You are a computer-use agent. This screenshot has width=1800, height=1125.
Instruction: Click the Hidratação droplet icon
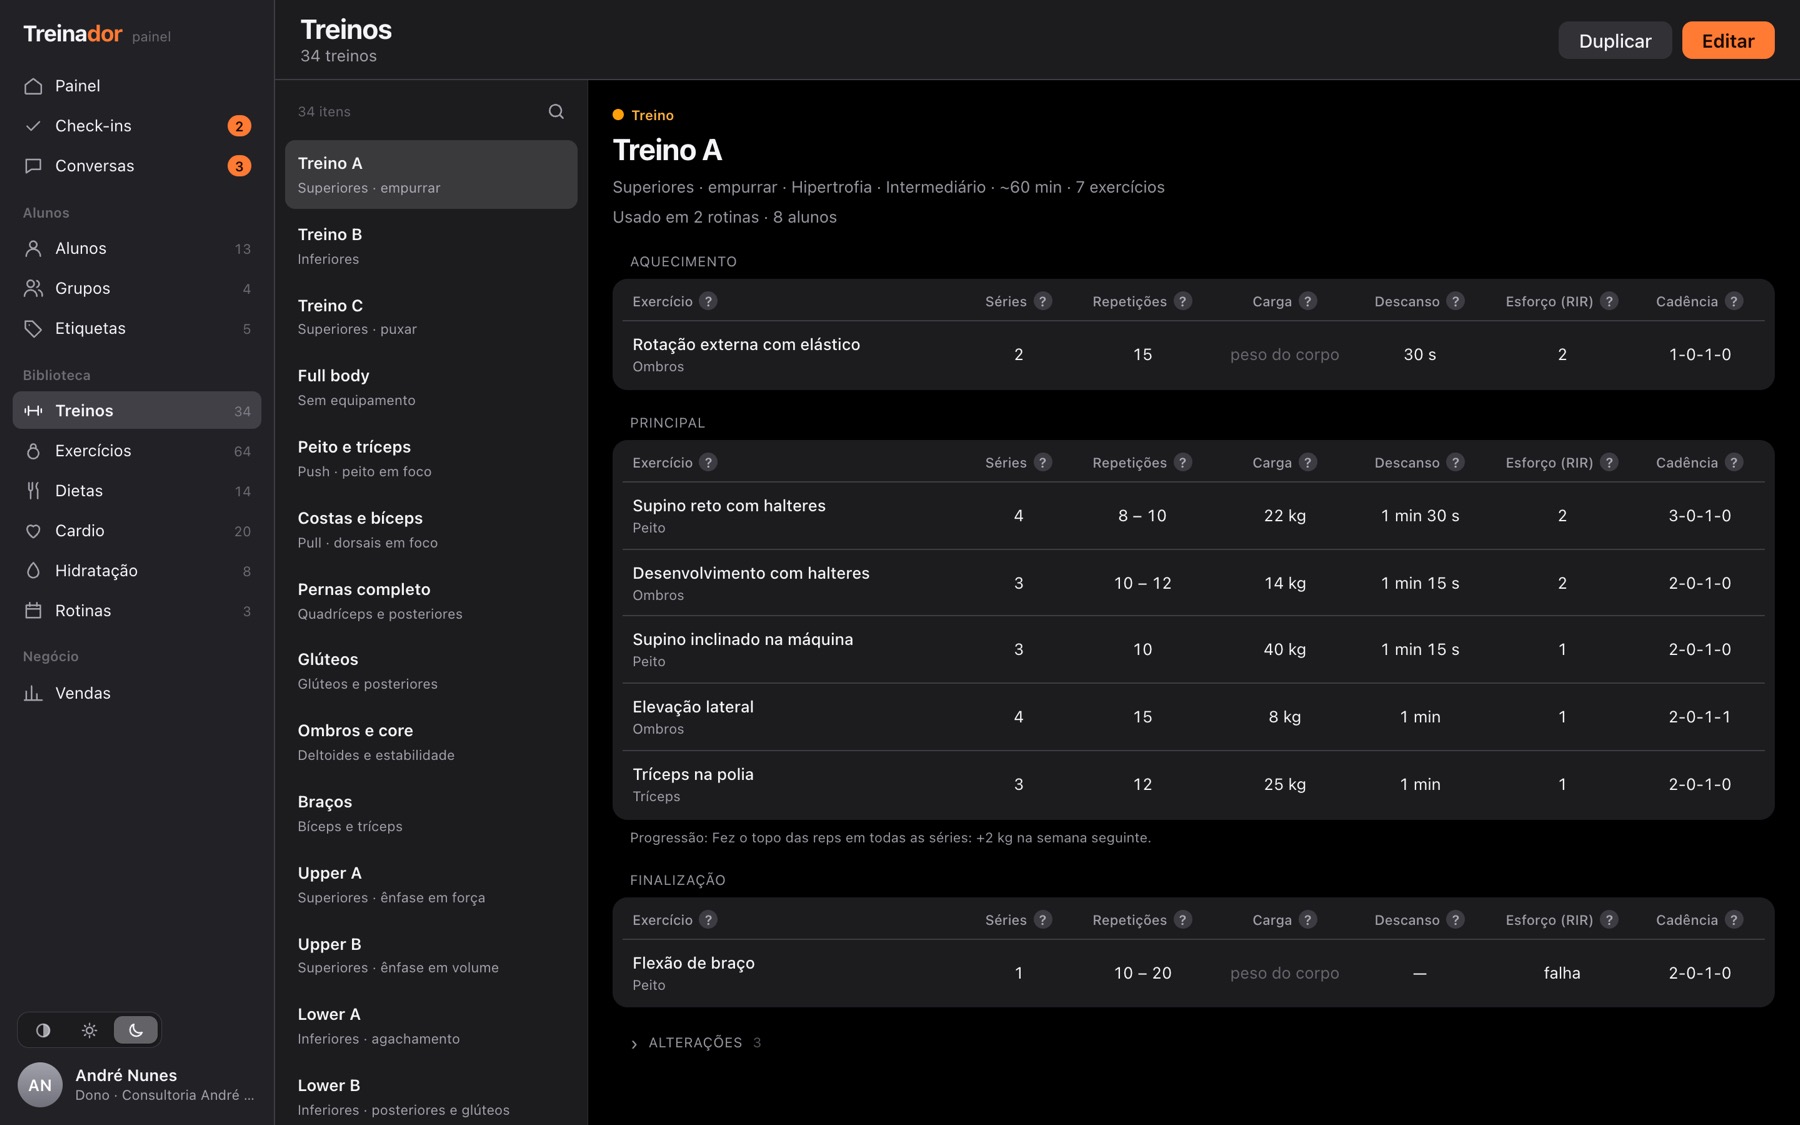[x=33, y=570]
